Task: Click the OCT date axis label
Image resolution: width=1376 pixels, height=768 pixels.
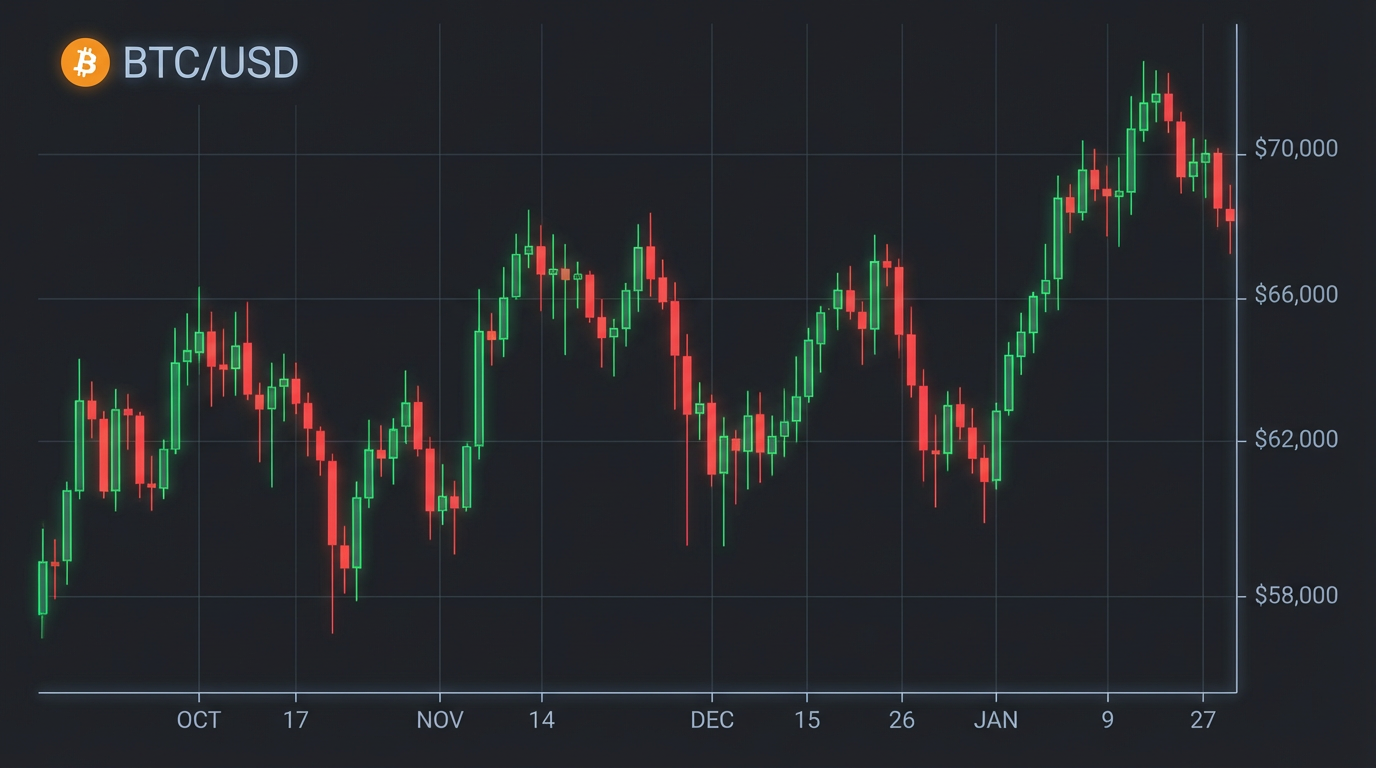Action: pos(198,720)
